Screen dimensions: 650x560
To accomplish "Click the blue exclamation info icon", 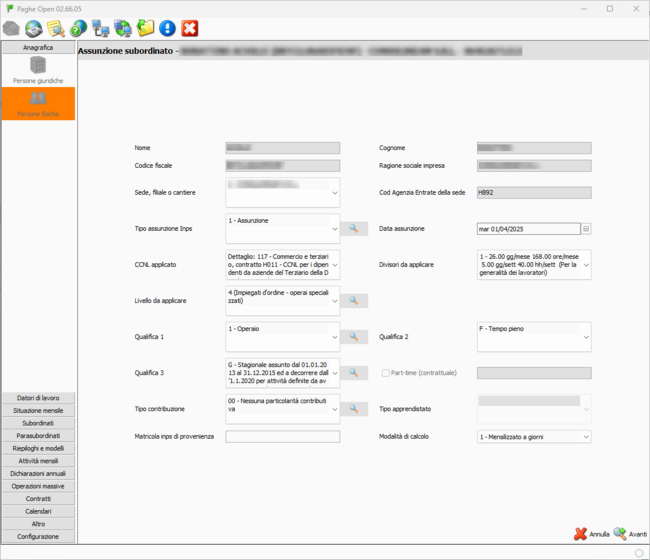I will pyautogui.click(x=168, y=28).
